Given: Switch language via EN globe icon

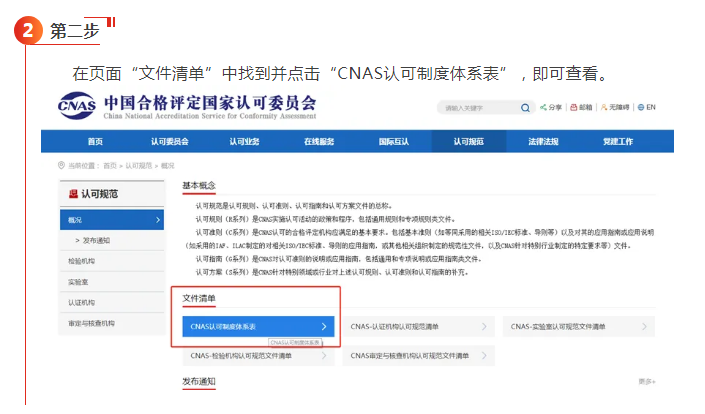Looking at the screenshot, I should 641,107.
